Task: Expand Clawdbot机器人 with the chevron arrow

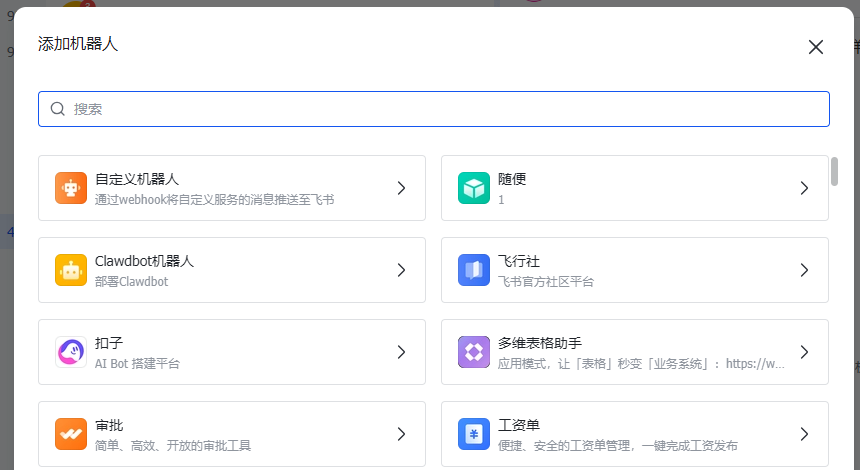Action: pos(401,270)
